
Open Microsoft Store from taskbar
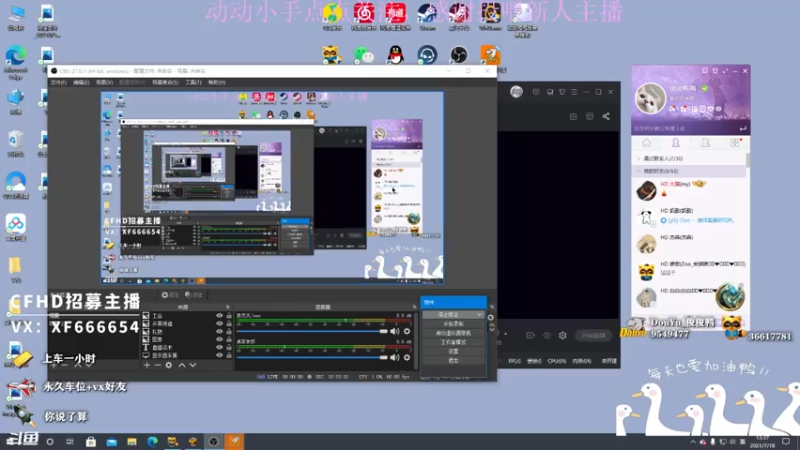pos(91,441)
